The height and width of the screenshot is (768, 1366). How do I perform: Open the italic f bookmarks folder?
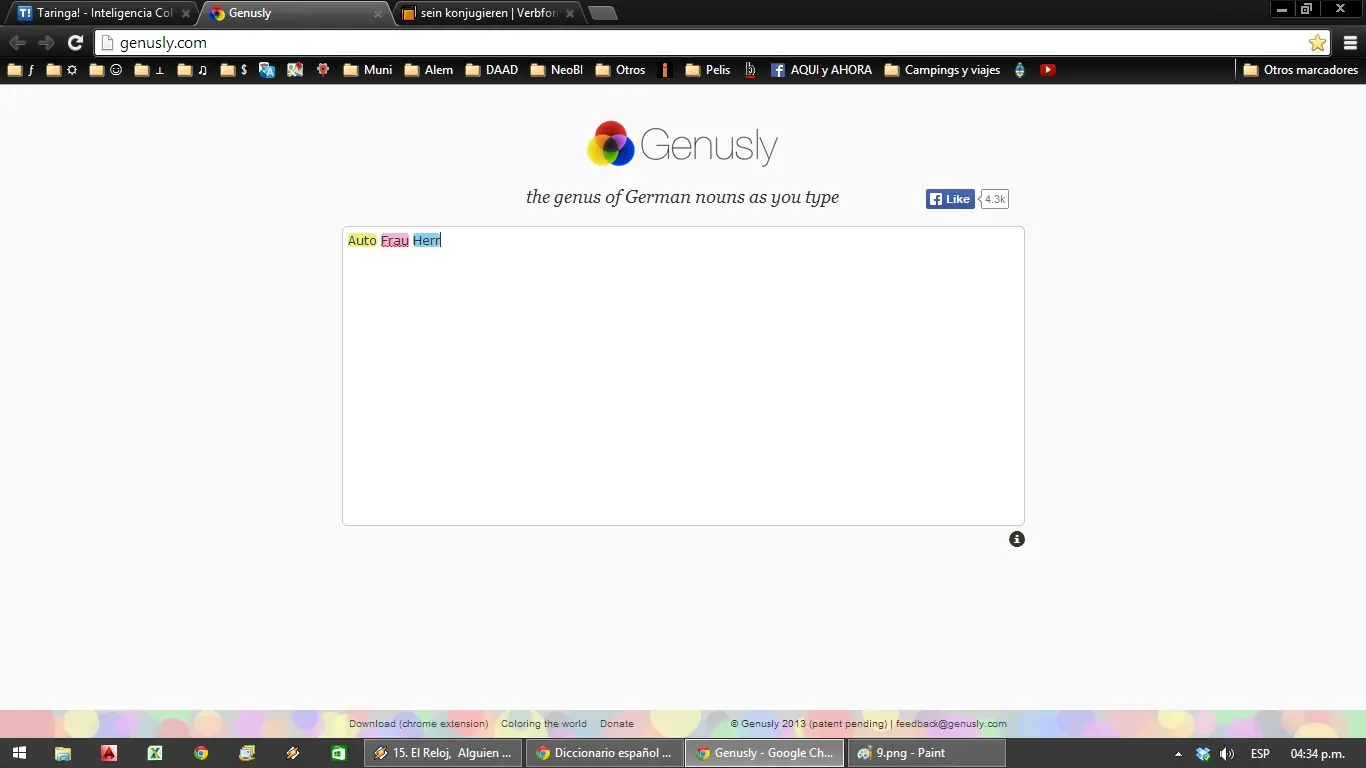21,70
